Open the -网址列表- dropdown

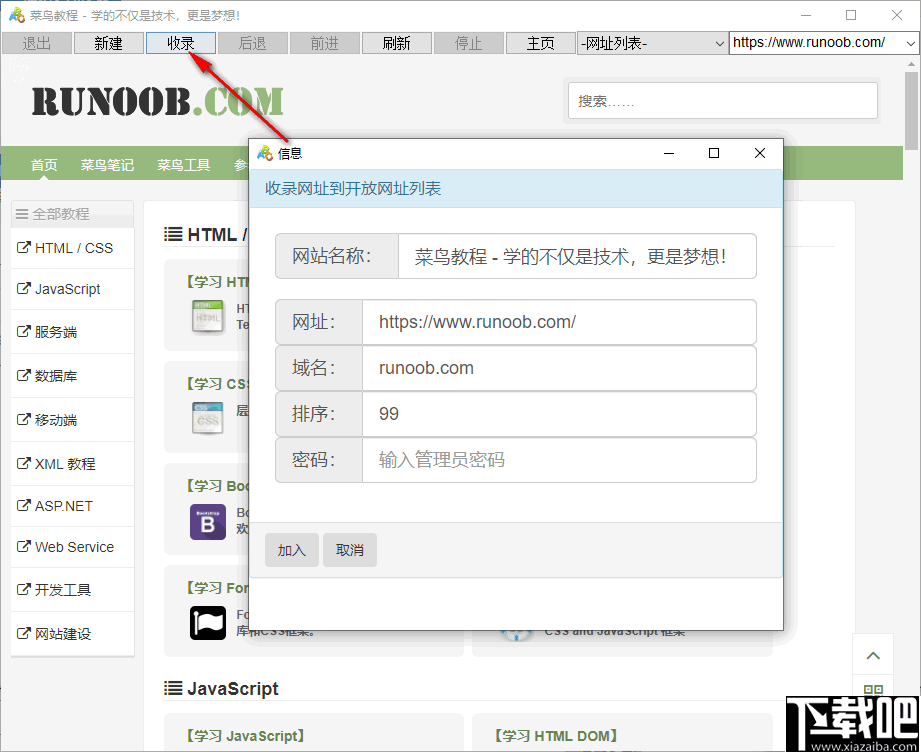click(652, 43)
